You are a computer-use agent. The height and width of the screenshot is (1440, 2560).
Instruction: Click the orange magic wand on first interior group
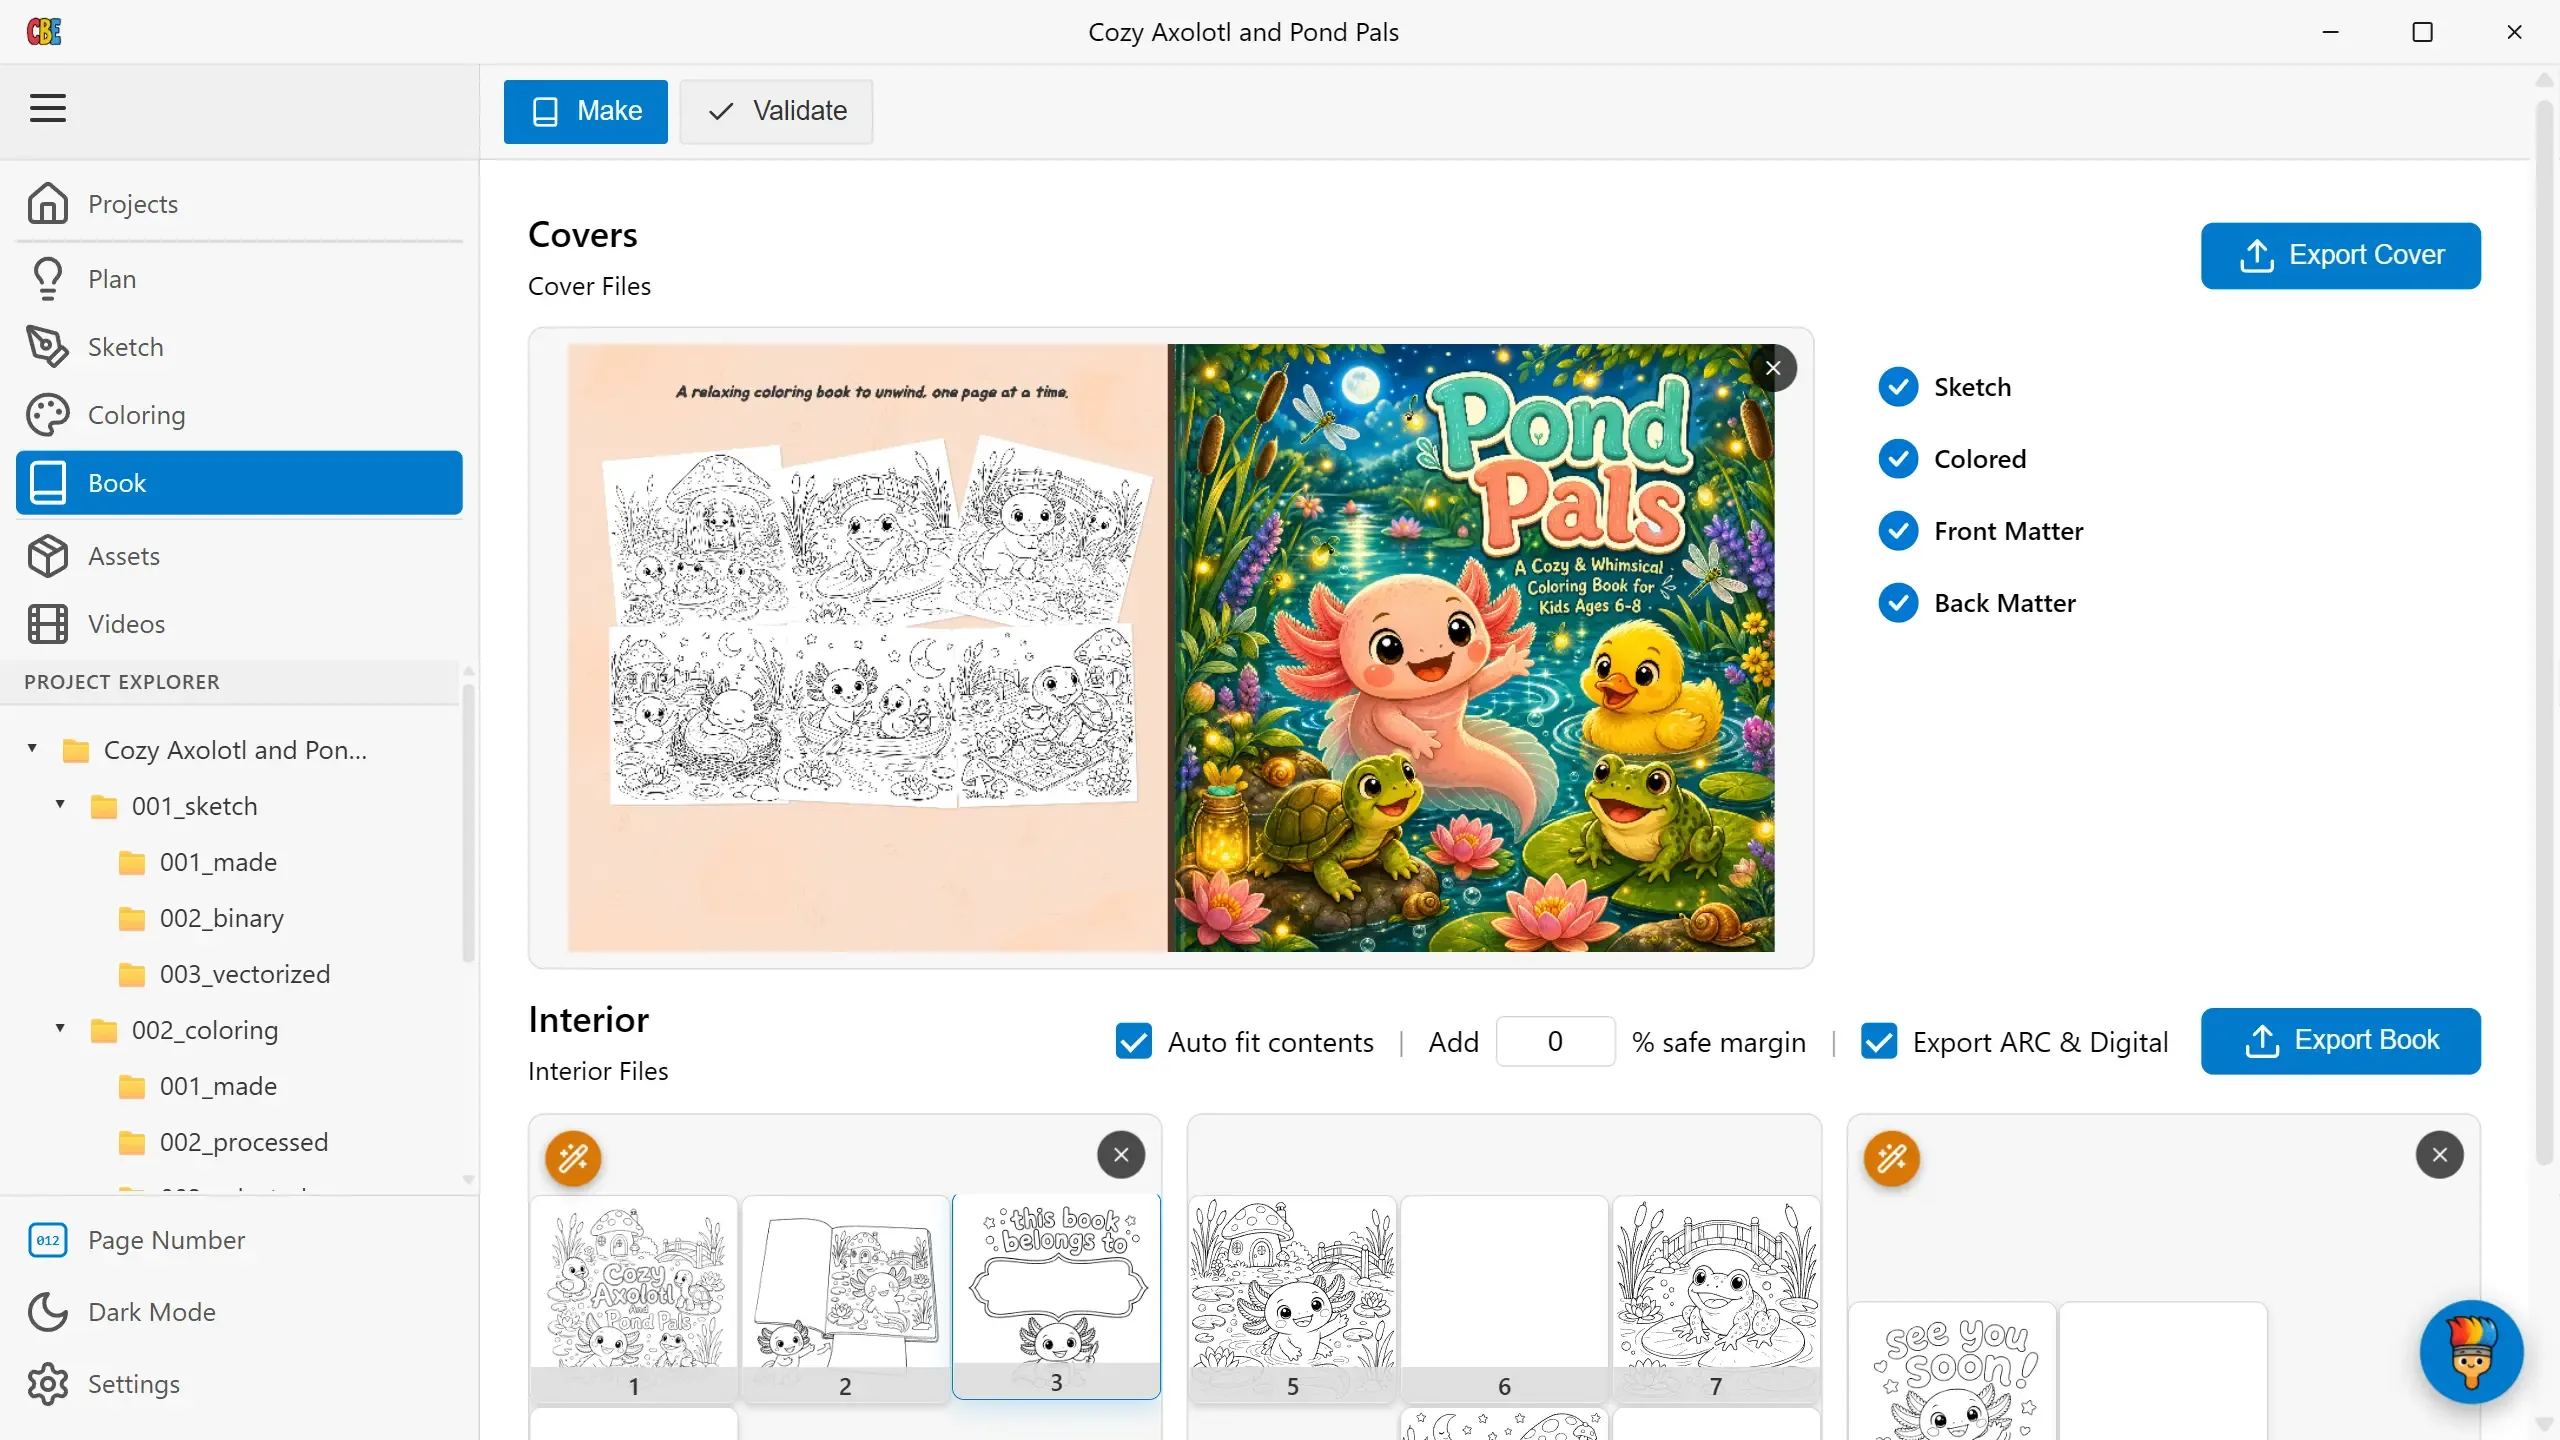tap(573, 1158)
